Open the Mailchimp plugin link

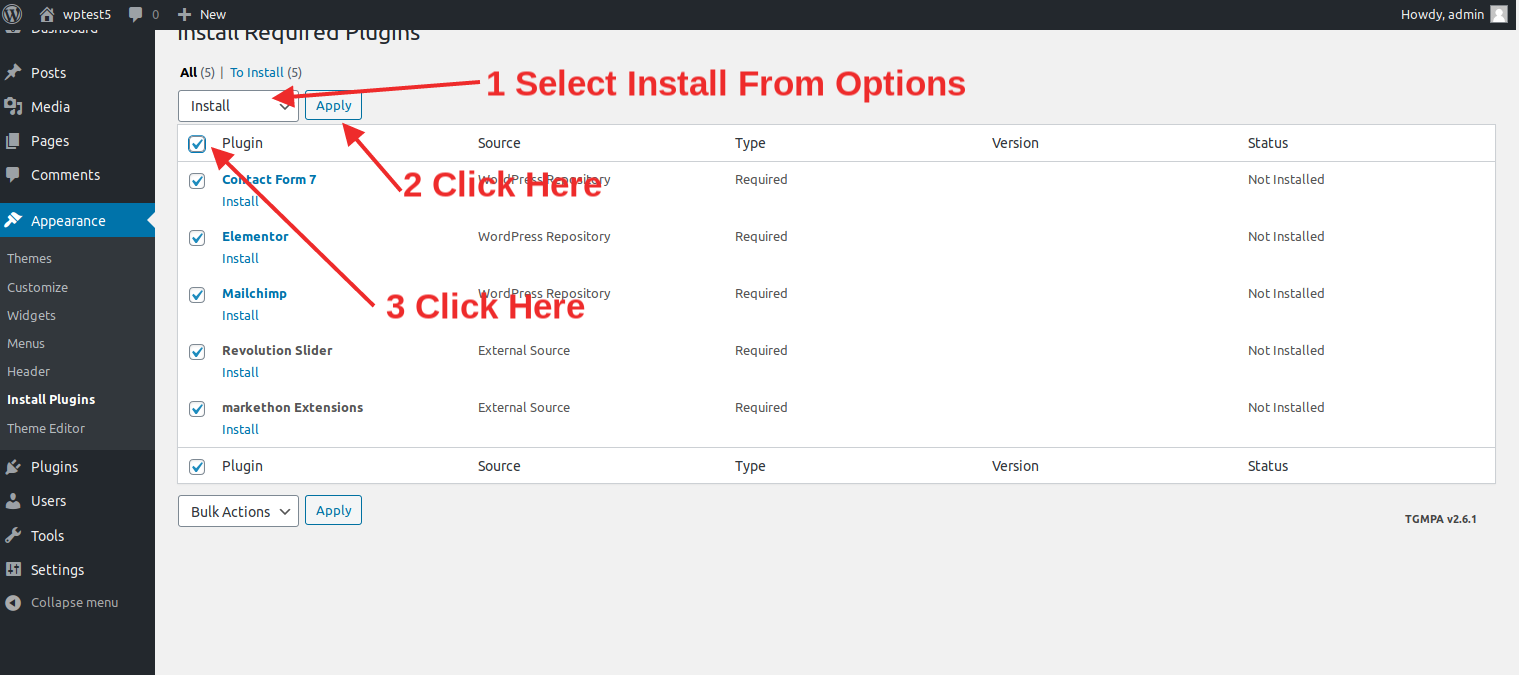coord(254,294)
